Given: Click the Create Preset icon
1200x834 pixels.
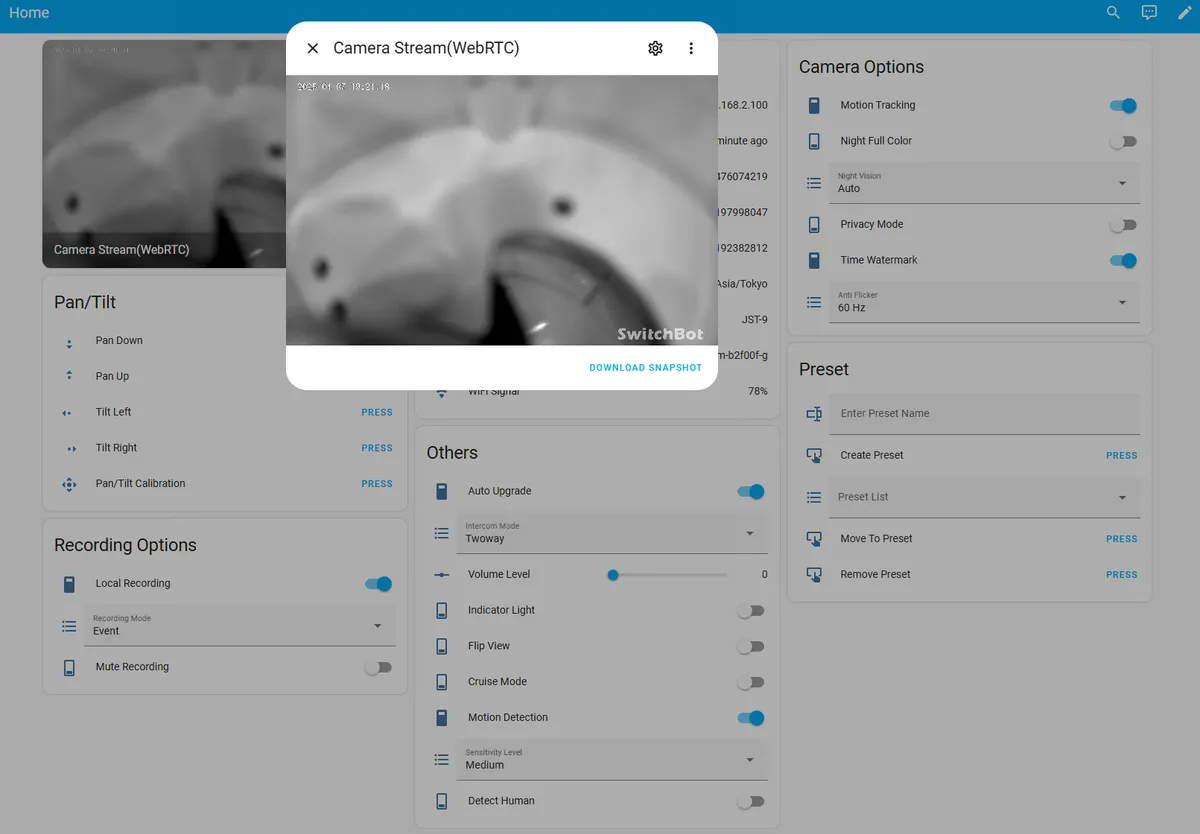Looking at the screenshot, I should [814, 455].
